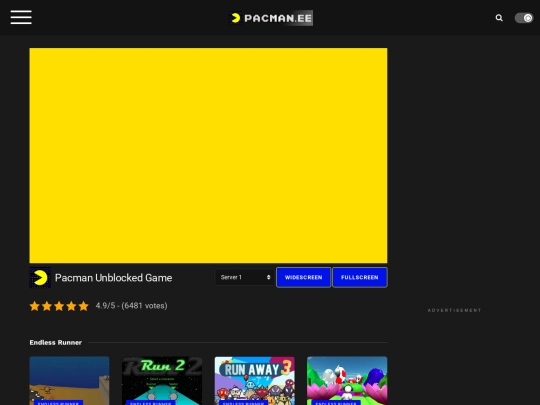Click the Pacman Unblocked Game title
The height and width of the screenshot is (405, 540).
(114, 278)
